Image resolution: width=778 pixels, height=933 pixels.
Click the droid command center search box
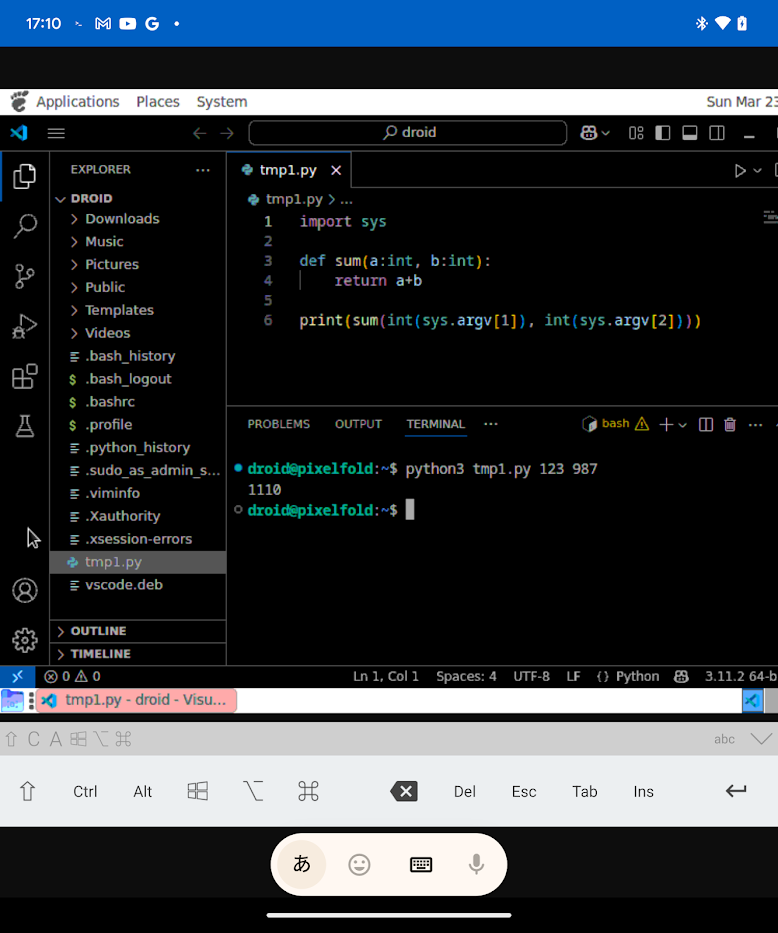coord(407,133)
